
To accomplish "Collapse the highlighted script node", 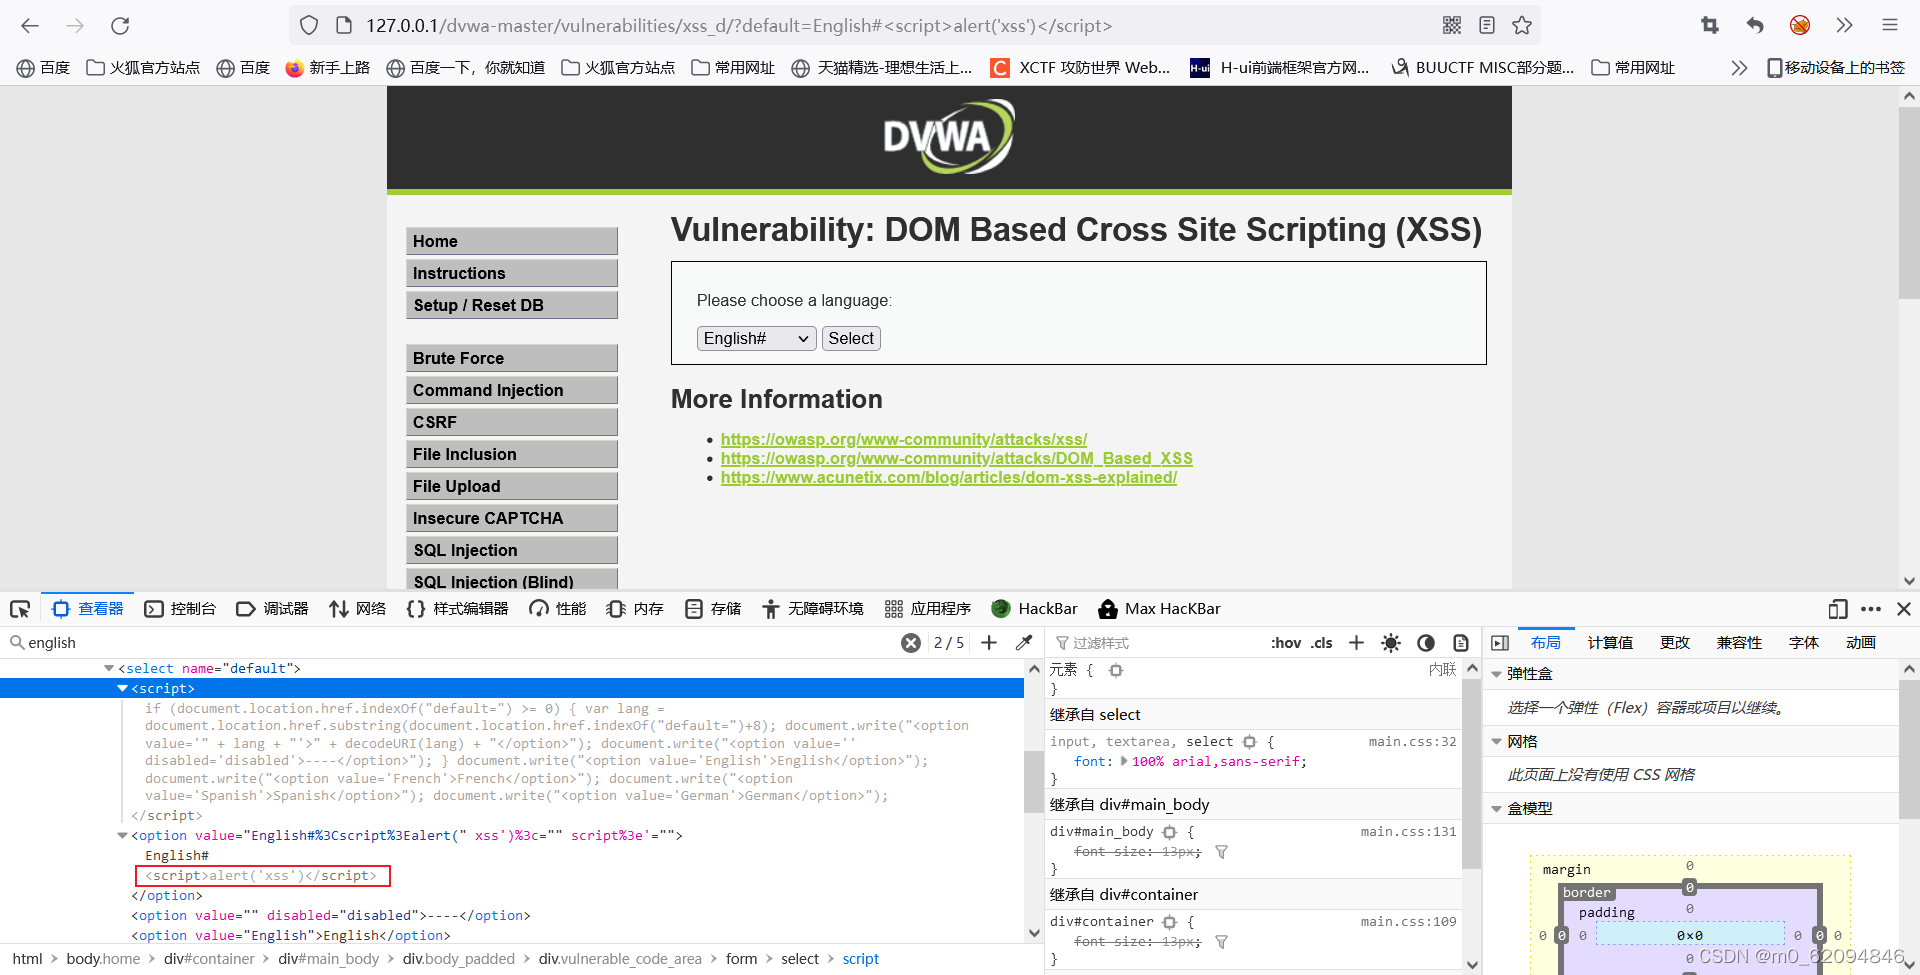I will coord(122,688).
